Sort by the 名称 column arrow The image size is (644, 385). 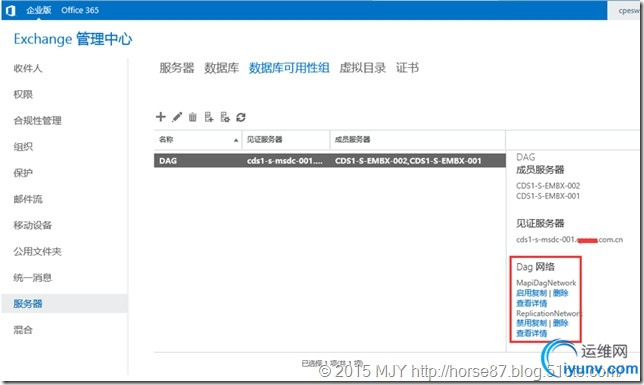coord(236,140)
